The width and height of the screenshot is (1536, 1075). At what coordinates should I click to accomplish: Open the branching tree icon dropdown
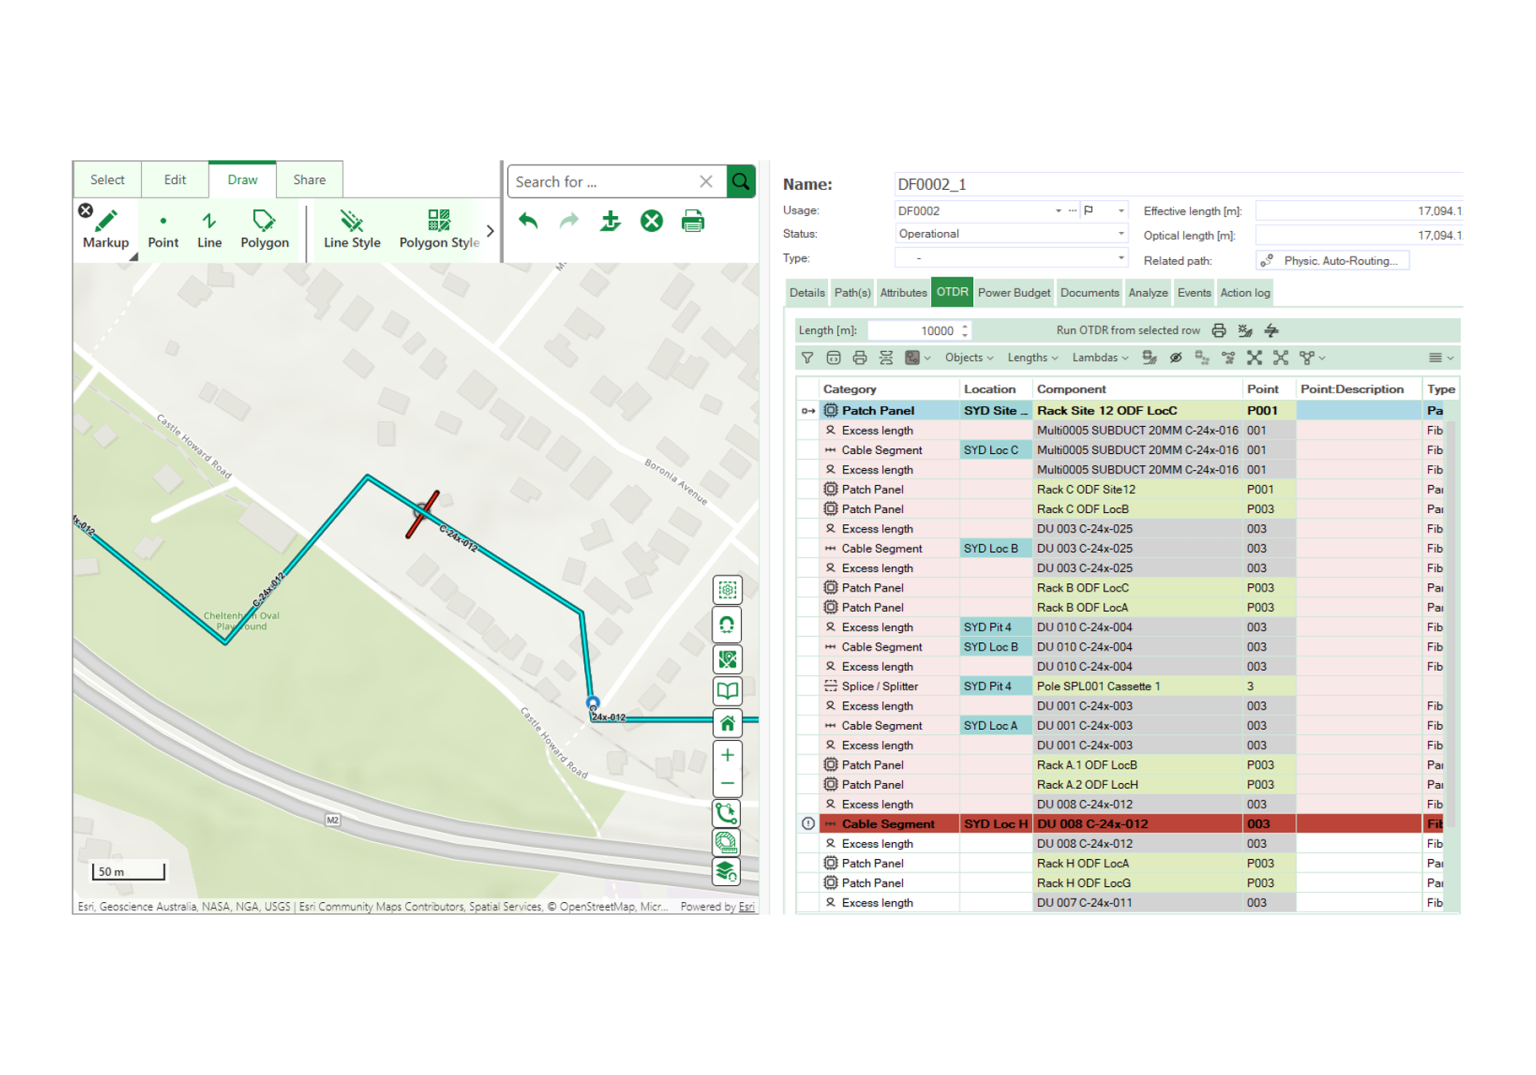coord(1311,358)
